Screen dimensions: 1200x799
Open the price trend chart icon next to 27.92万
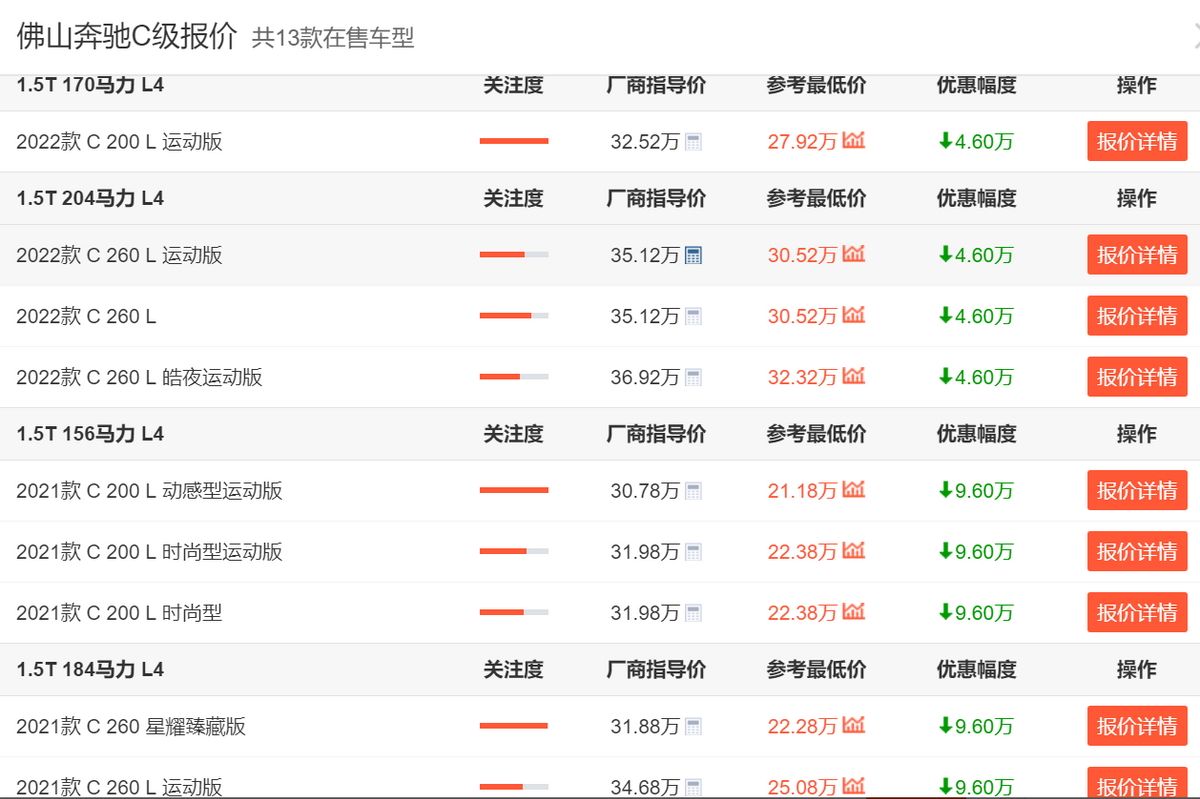coord(852,141)
